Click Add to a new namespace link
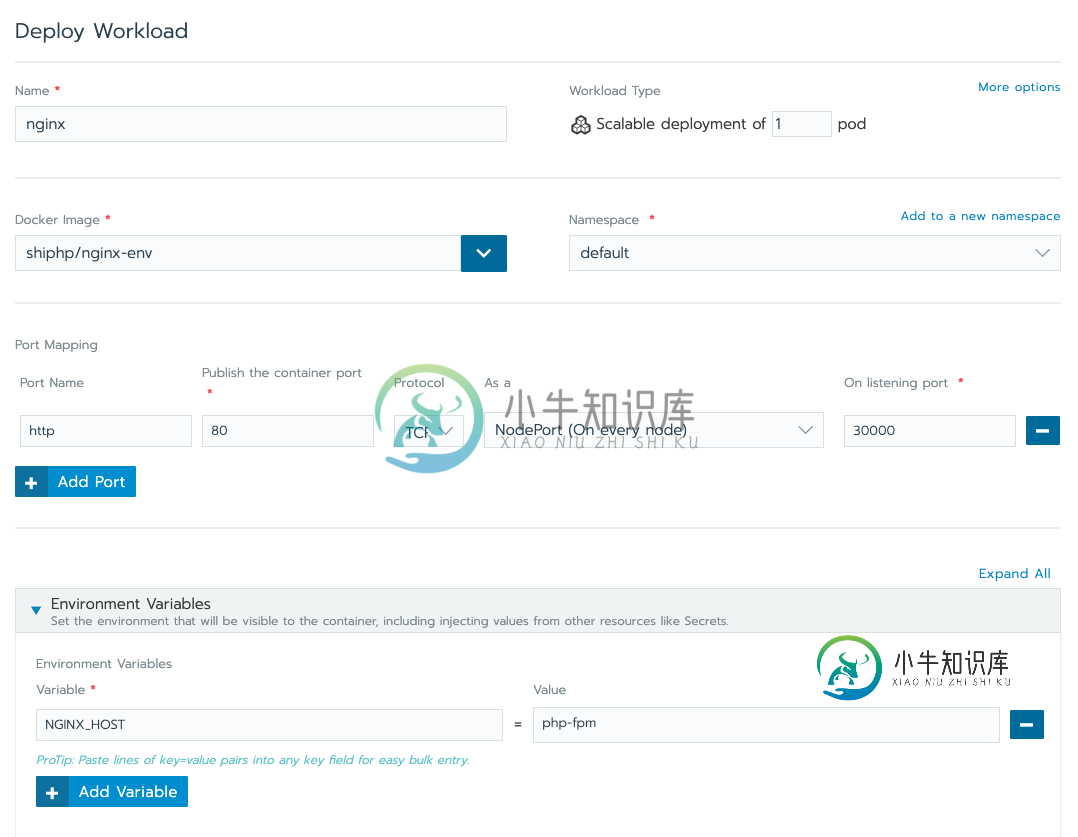The image size is (1078, 837). pyautogui.click(x=979, y=216)
